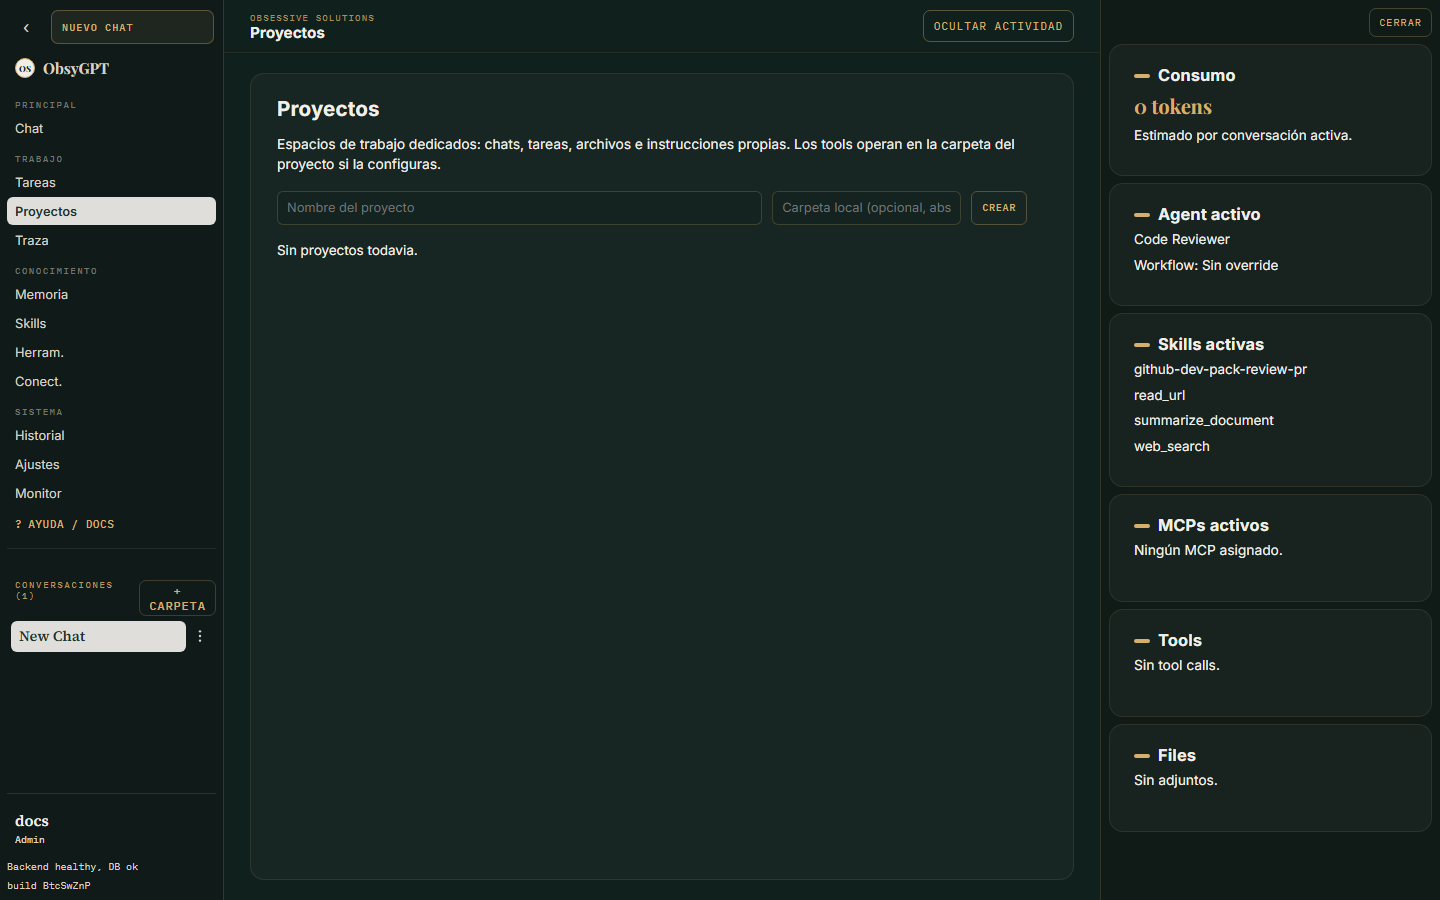The height and width of the screenshot is (900, 1440).
Task: Focus the Carpeta local path field
Action: click(x=866, y=208)
